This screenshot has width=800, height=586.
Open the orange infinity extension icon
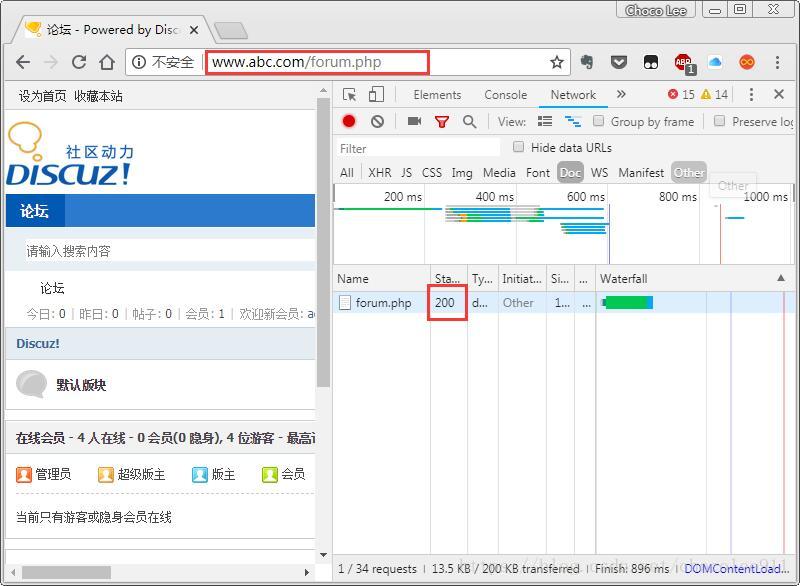click(746, 62)
